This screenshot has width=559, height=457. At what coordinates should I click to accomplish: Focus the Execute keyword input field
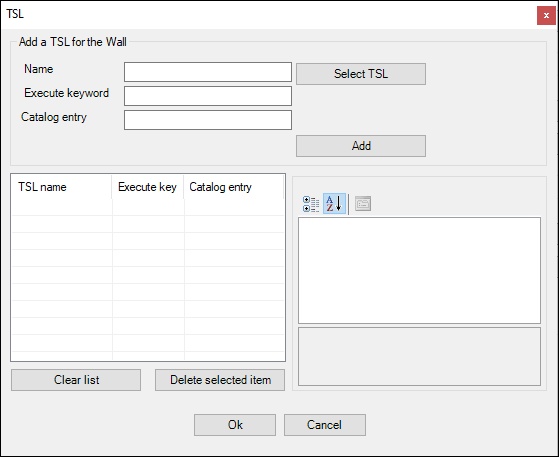(x=208, y=96)
